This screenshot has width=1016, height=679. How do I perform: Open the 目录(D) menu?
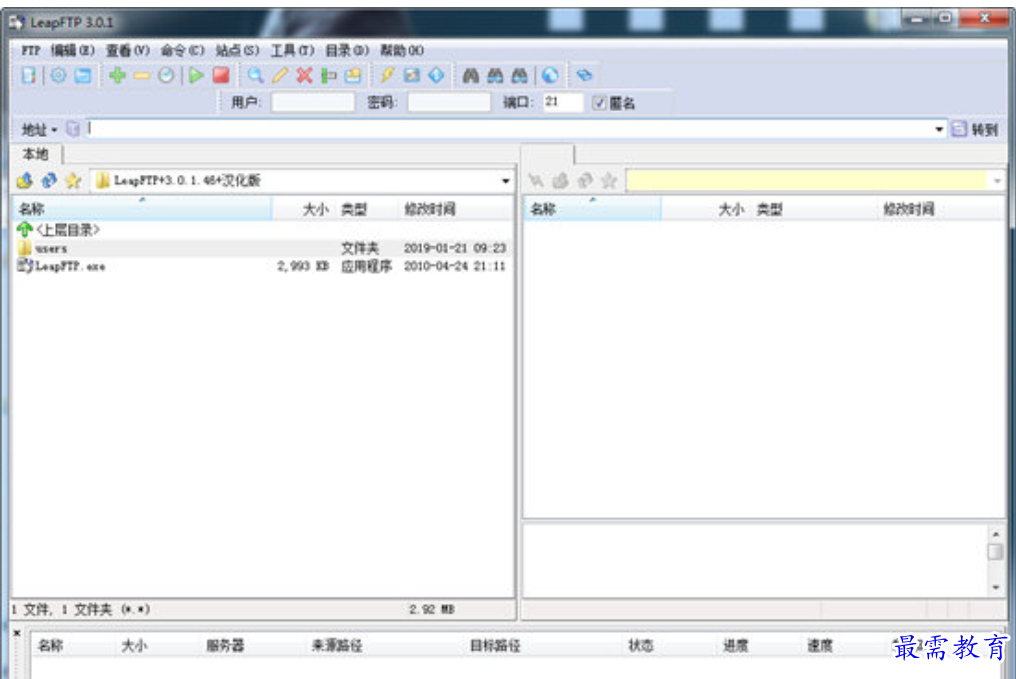click(x=347, y=51)
